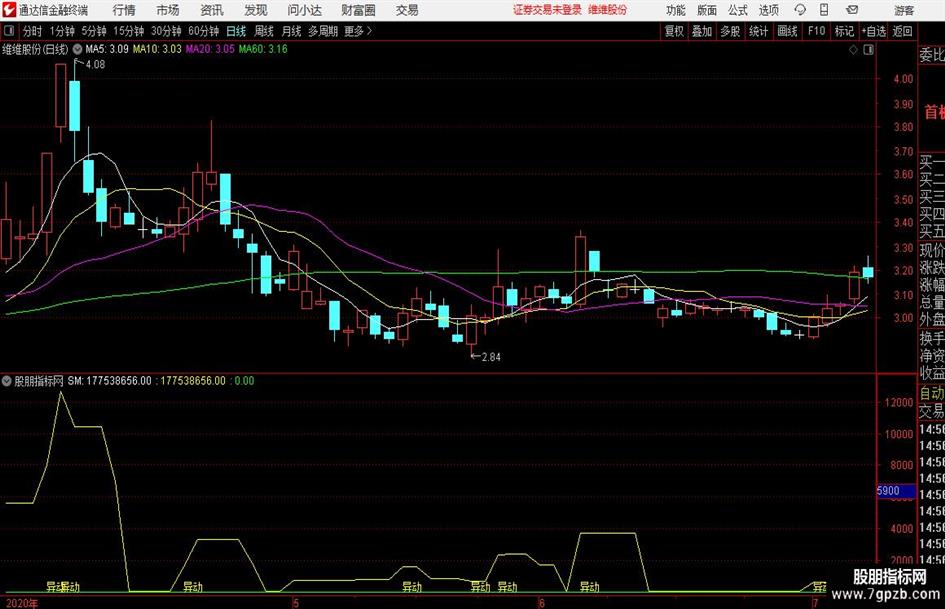Click the SM: 177538656.00 value

[x=109, y=381]
